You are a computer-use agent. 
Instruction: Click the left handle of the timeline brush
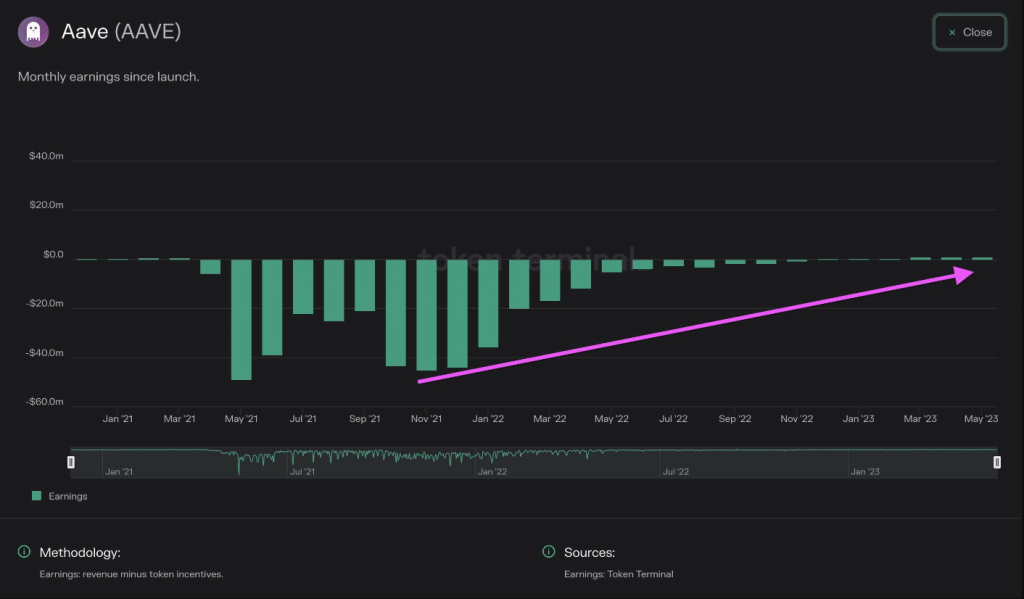[71, 462]
